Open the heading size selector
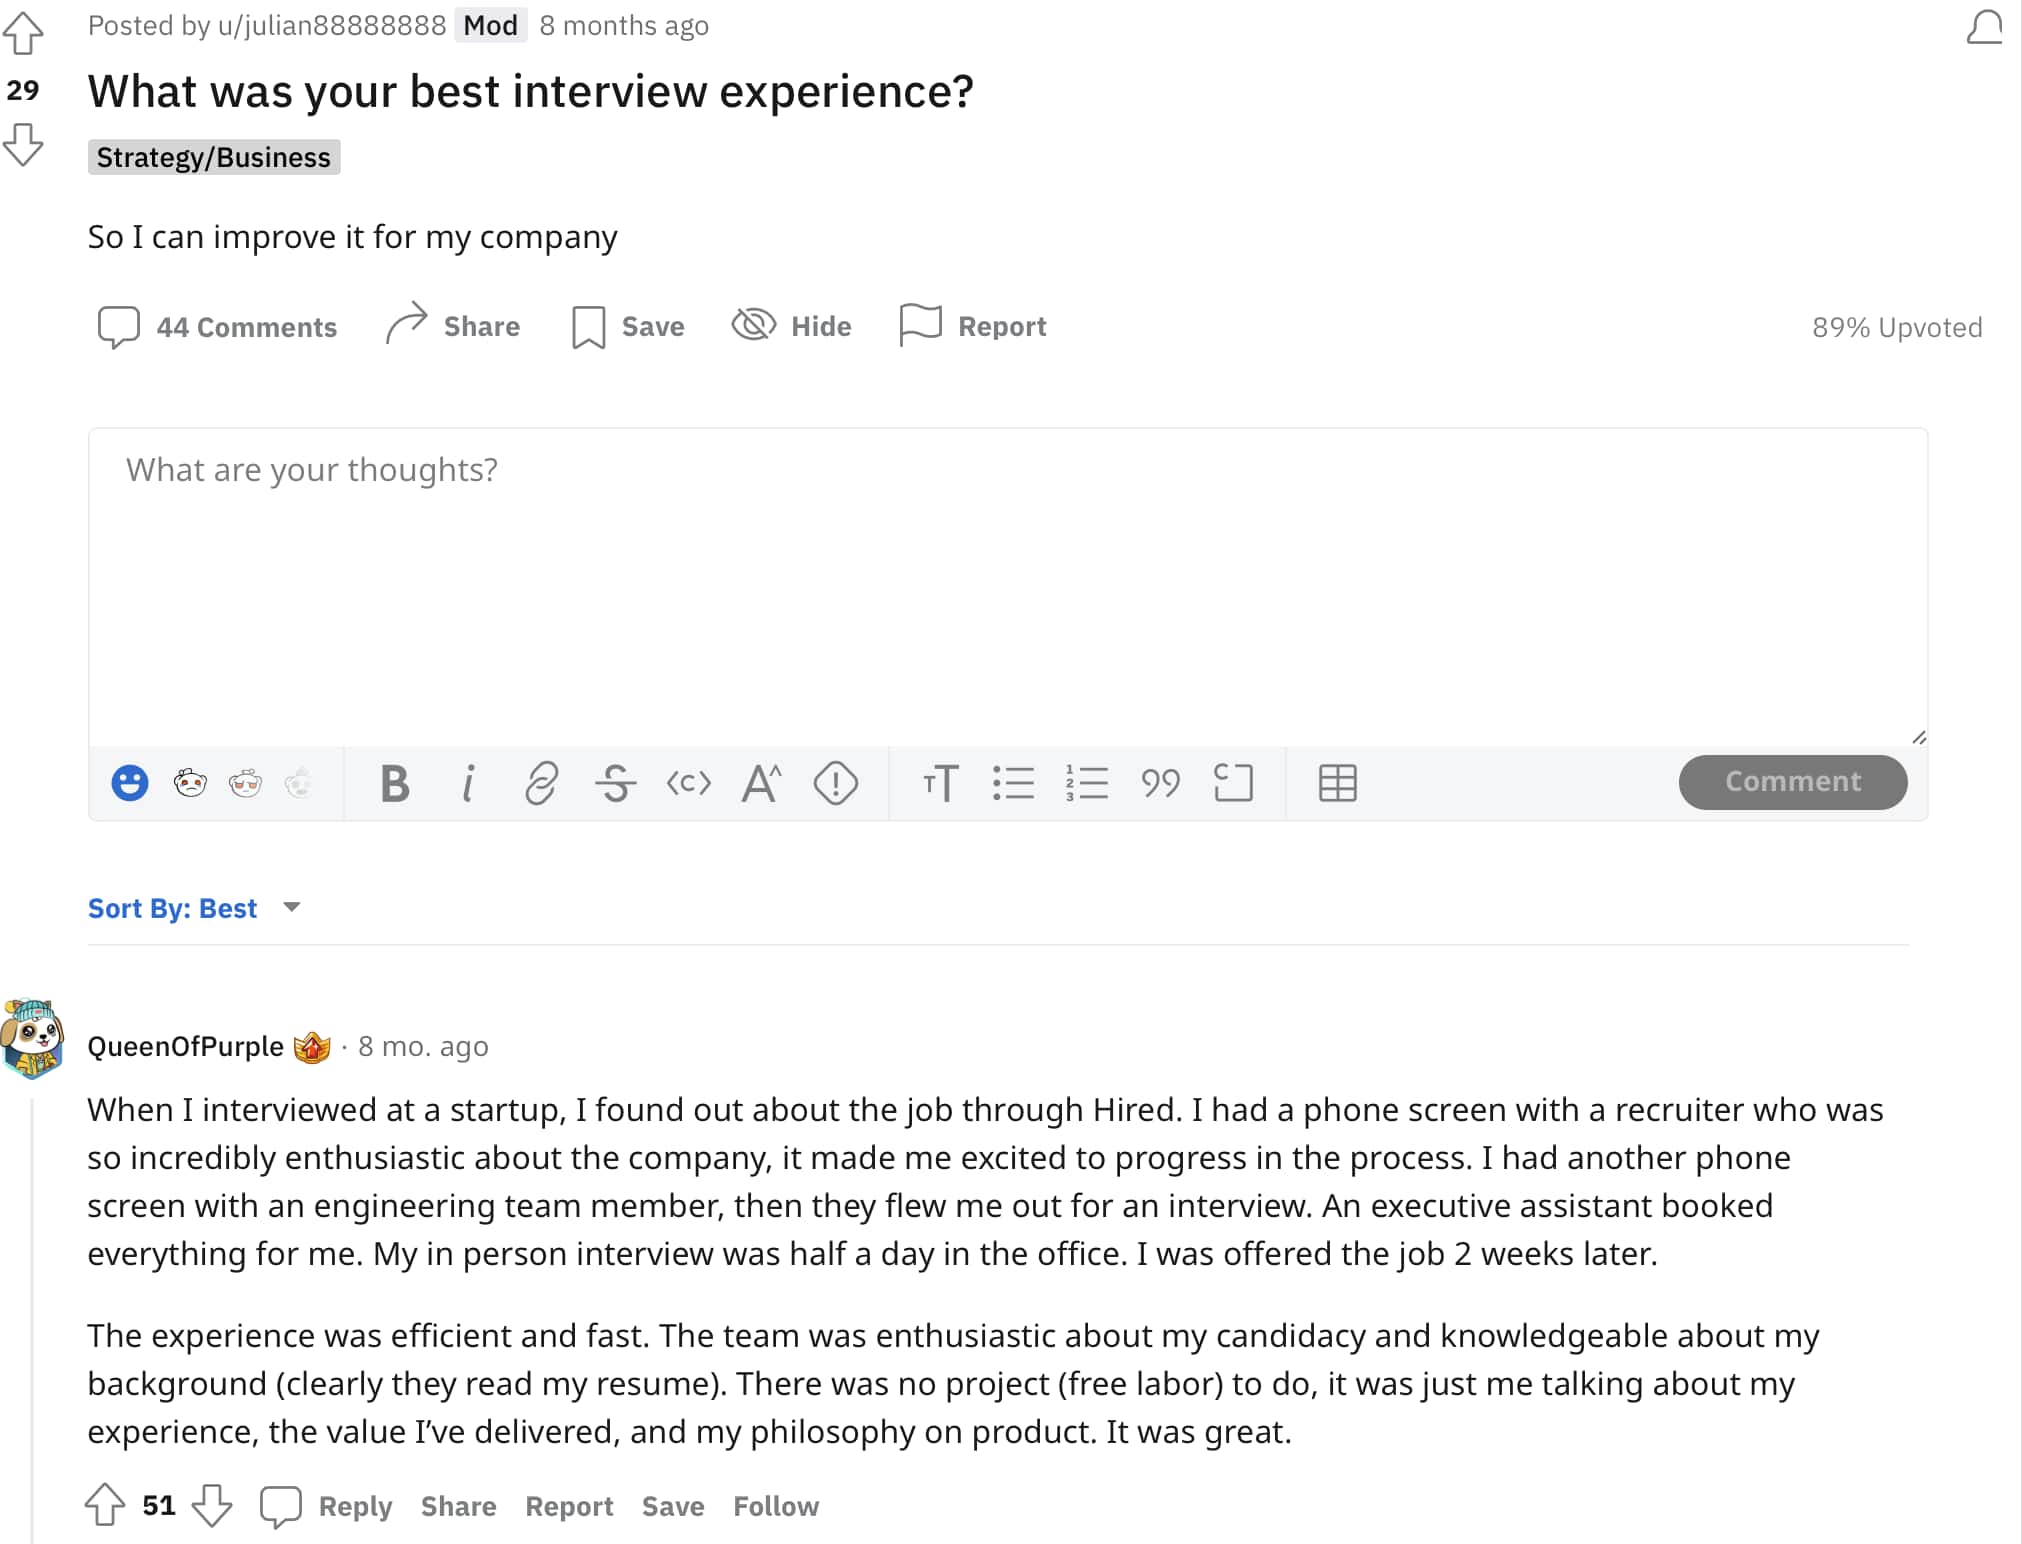 [941, 783]
